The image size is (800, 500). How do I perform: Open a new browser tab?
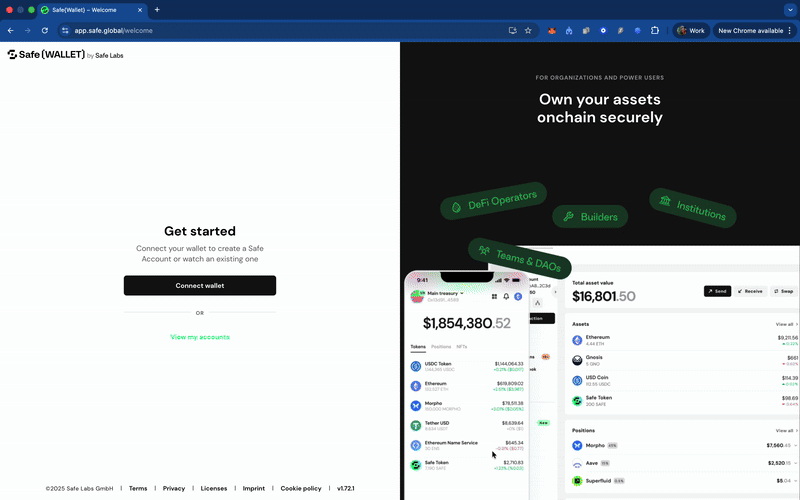157,10
